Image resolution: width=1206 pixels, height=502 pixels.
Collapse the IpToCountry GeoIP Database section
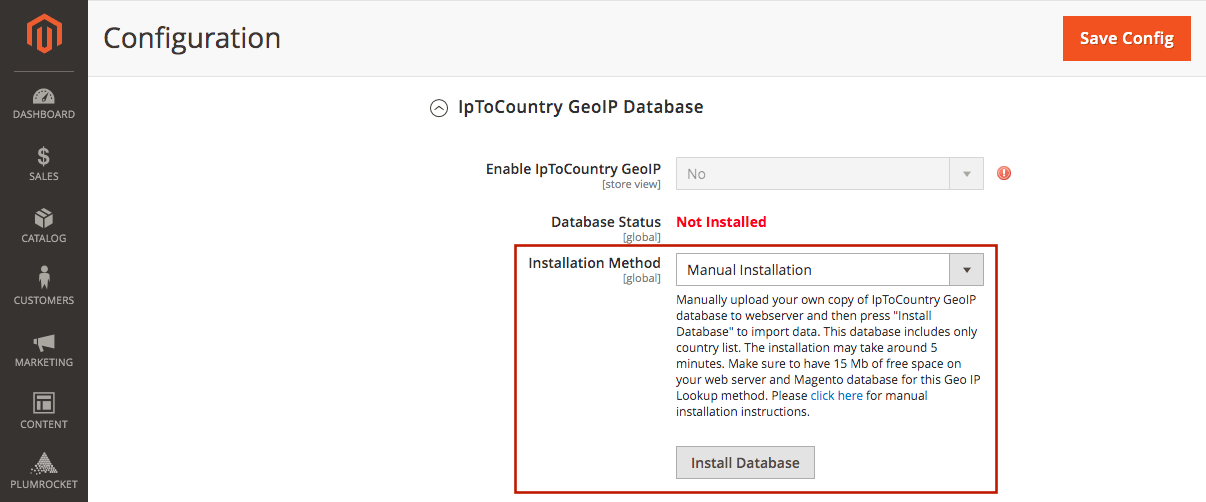[438, 108]
